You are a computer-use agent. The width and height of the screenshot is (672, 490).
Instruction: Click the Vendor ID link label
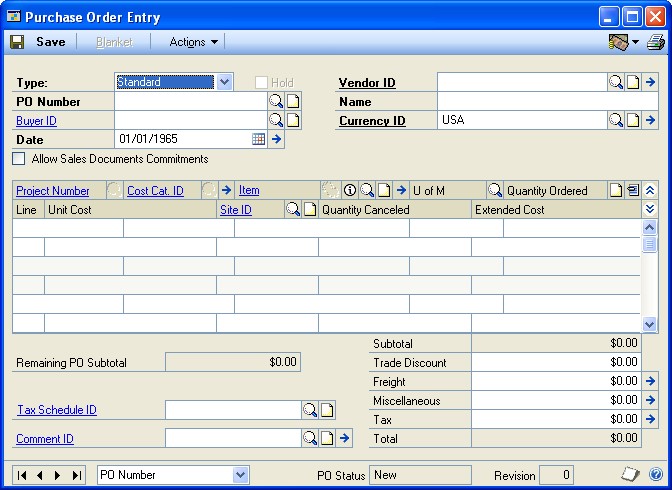tap(367, 83)
